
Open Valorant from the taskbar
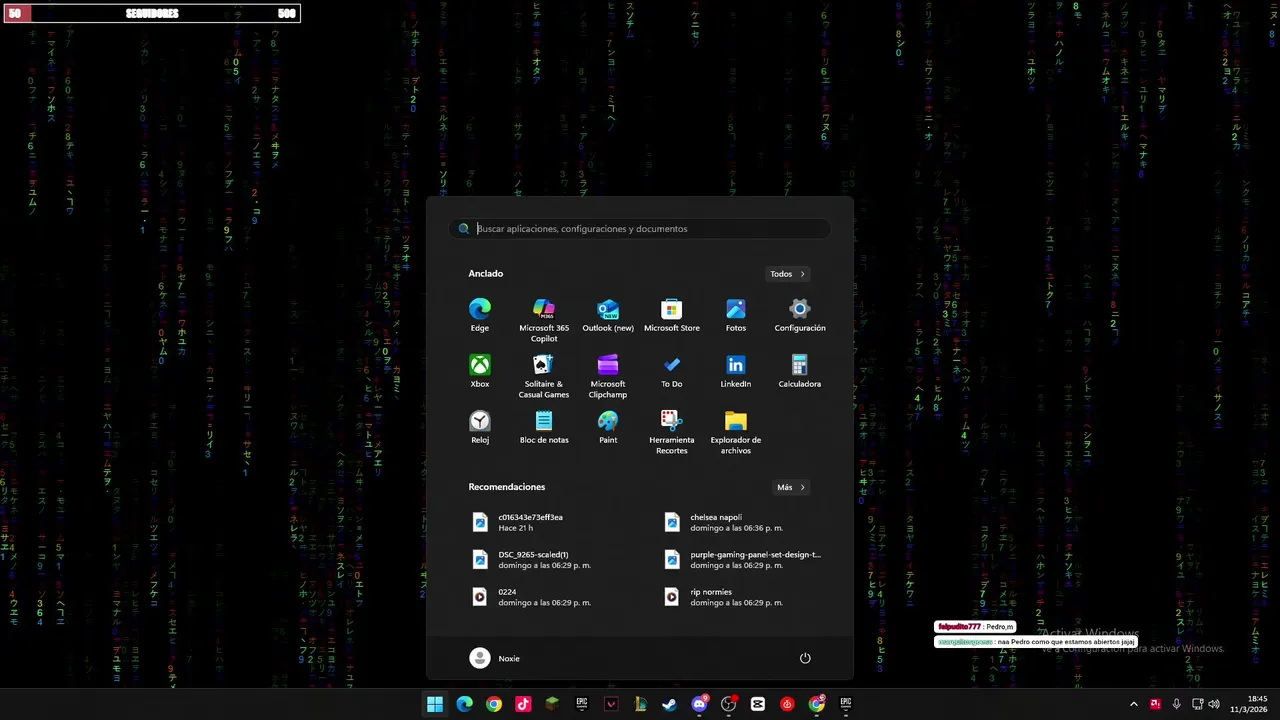[611, 704]
